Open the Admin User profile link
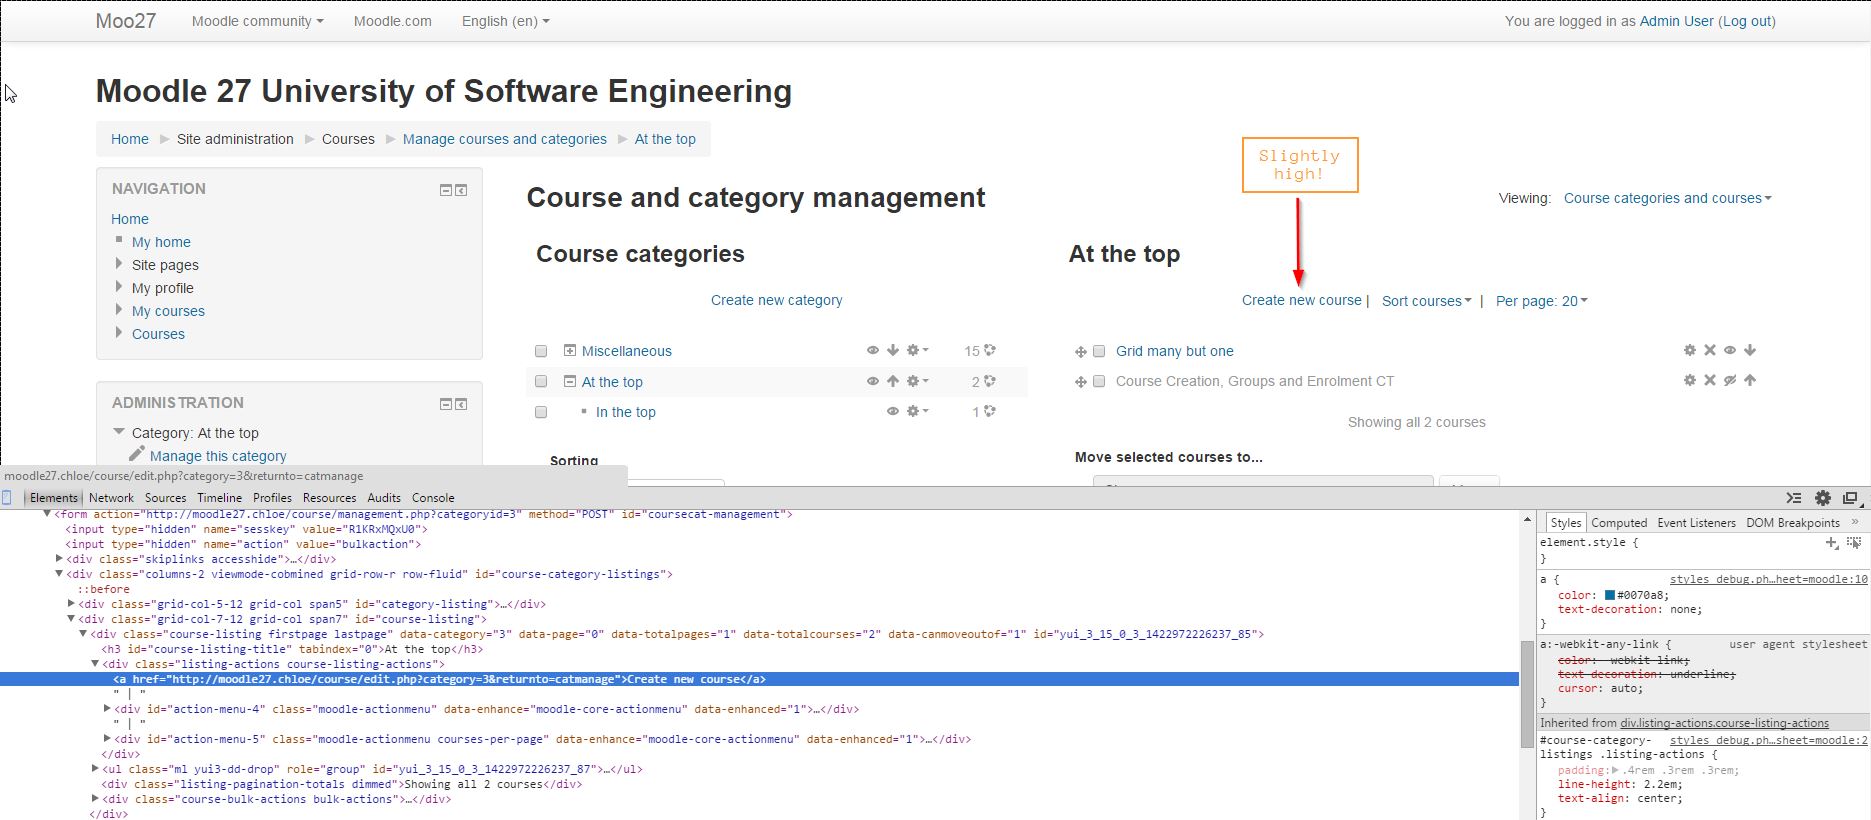 pos(1677,21)
